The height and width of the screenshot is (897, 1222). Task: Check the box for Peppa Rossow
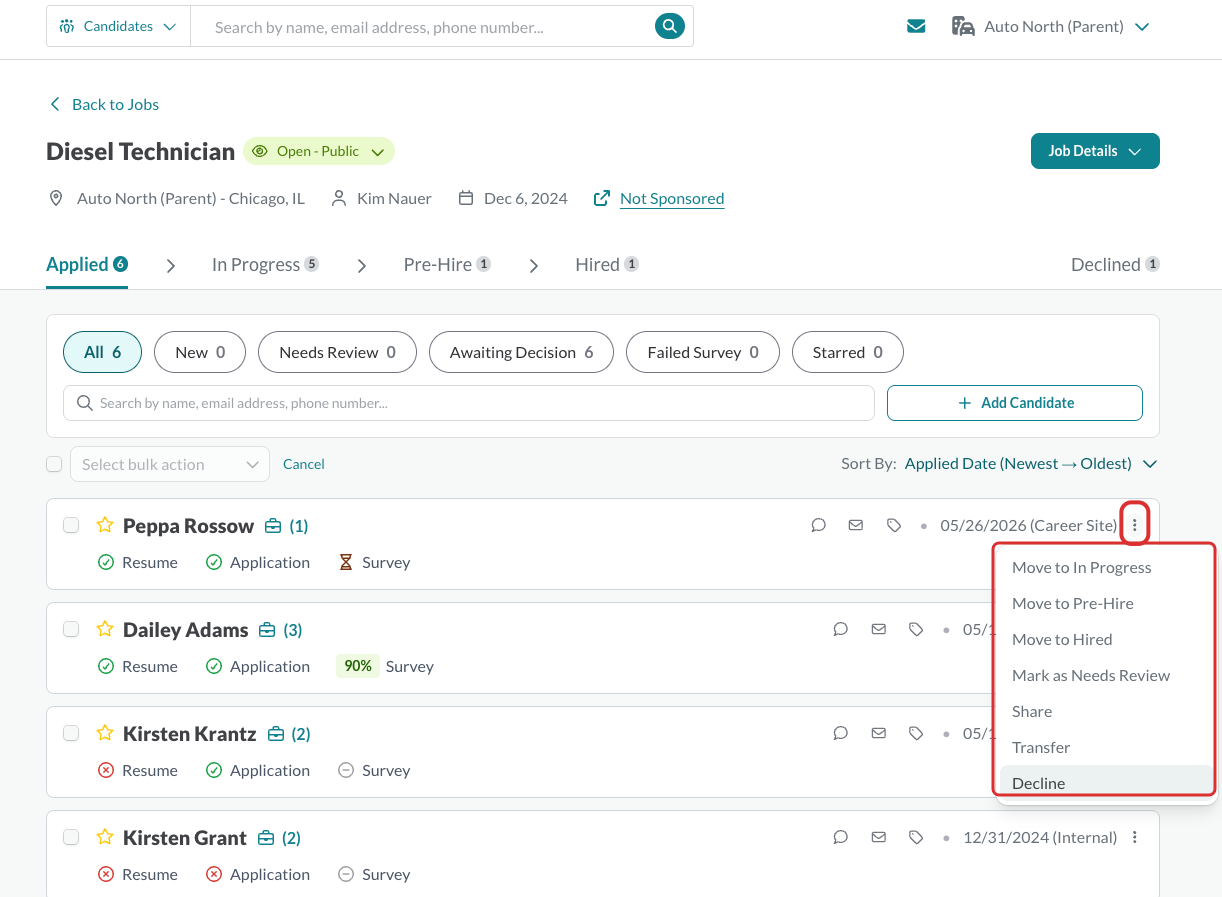71,525
